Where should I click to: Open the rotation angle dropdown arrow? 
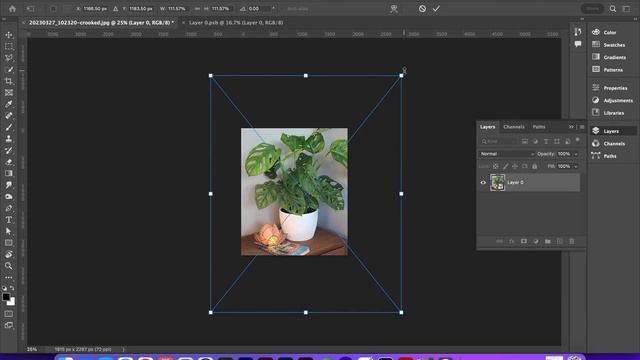click(x=273, y=9)
